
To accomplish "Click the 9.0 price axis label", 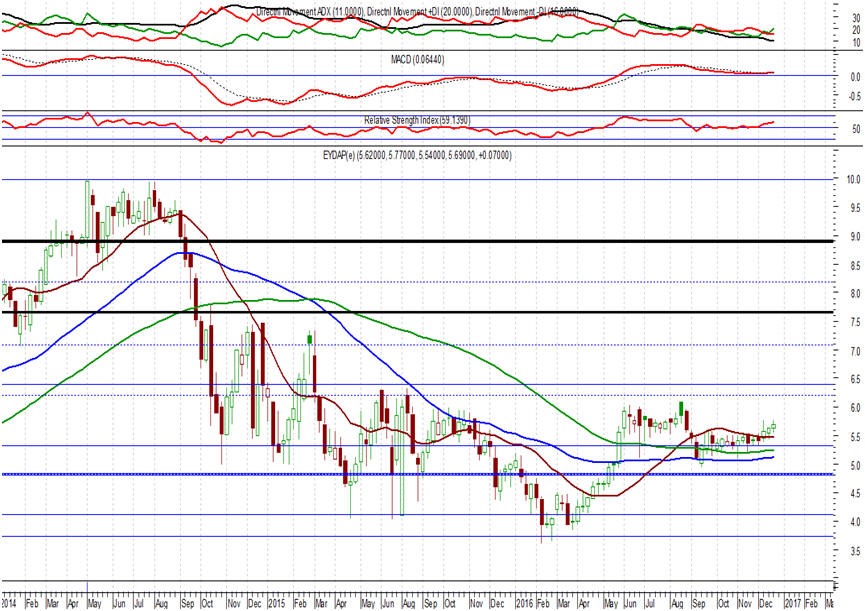I will (855, 237).
